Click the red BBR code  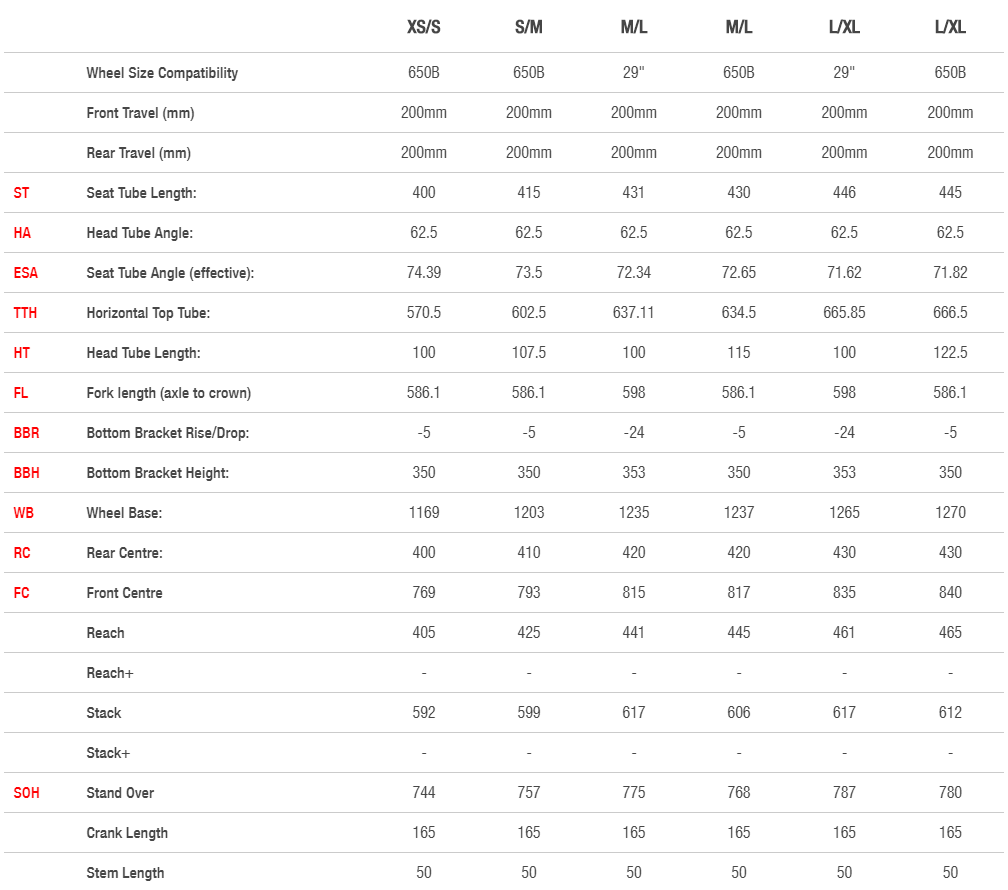pyautogui.click(x=27, y=433)
